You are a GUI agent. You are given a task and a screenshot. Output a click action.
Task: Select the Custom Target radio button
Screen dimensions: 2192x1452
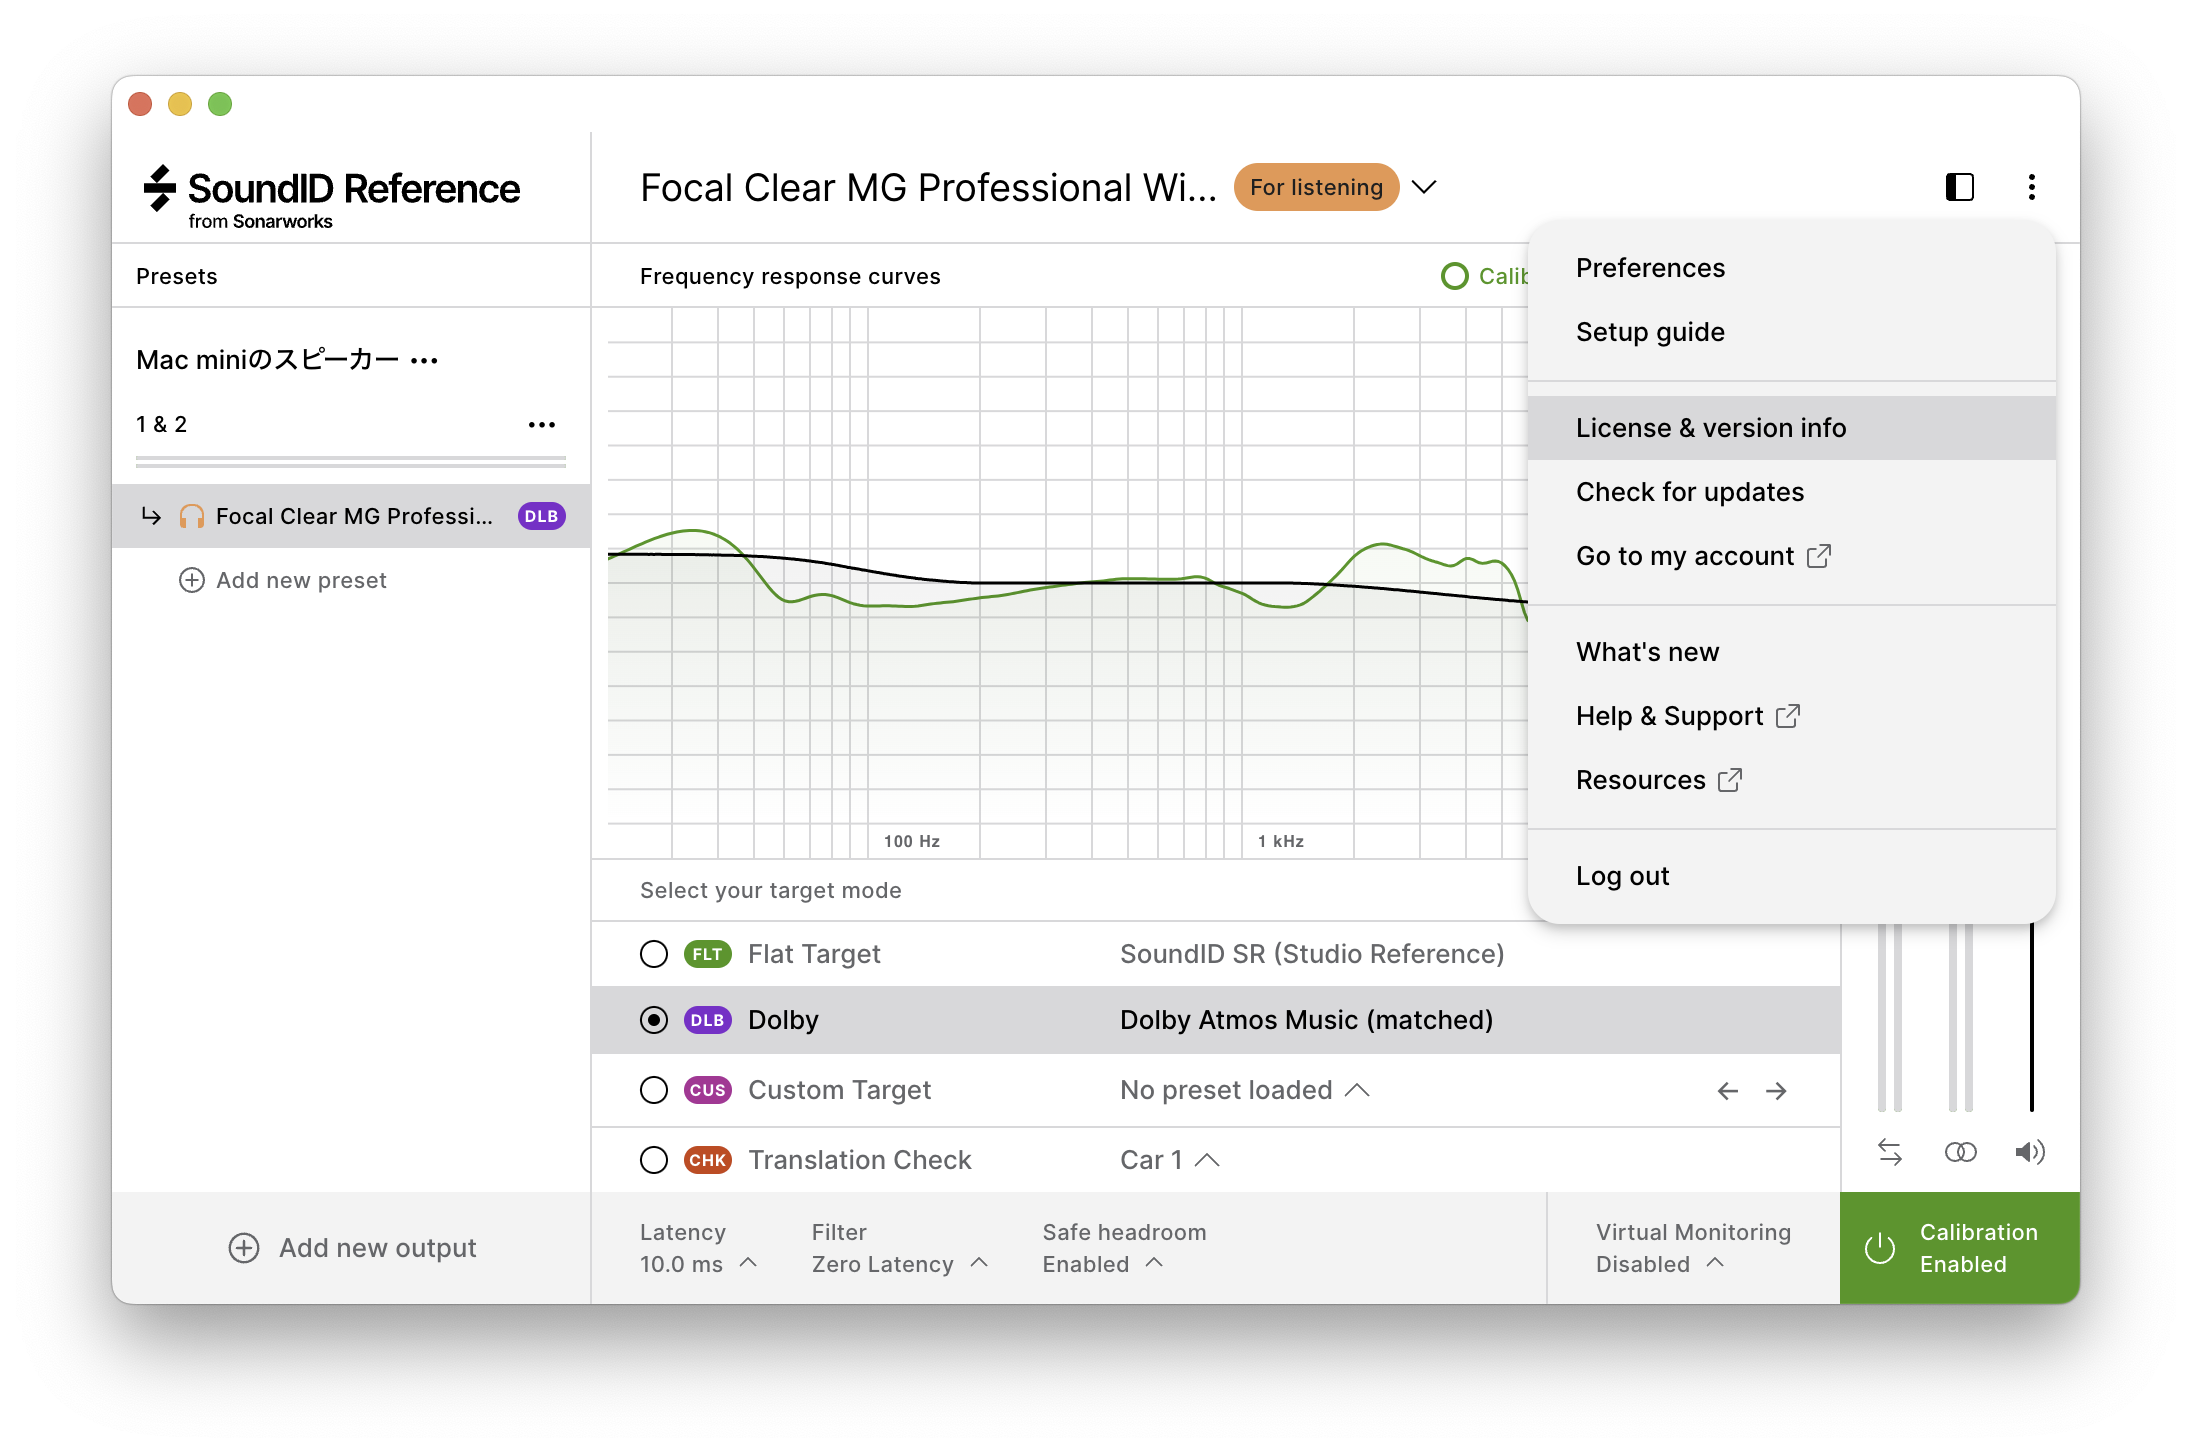[654, 1090]
